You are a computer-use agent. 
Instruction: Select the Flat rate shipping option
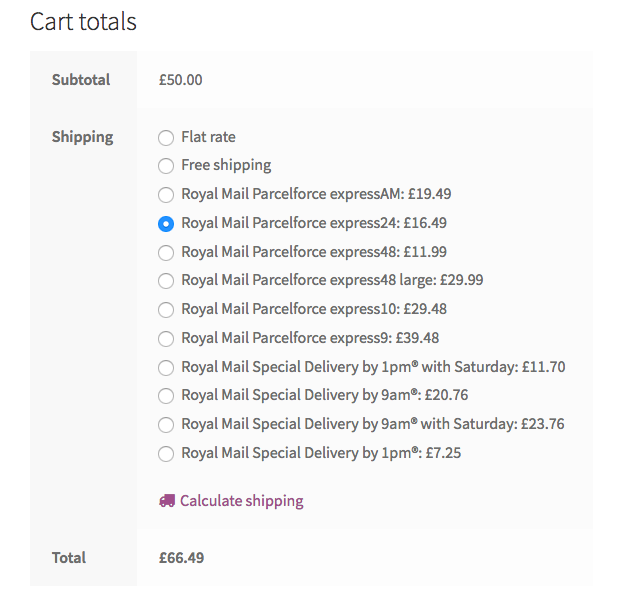pos(166,137)
